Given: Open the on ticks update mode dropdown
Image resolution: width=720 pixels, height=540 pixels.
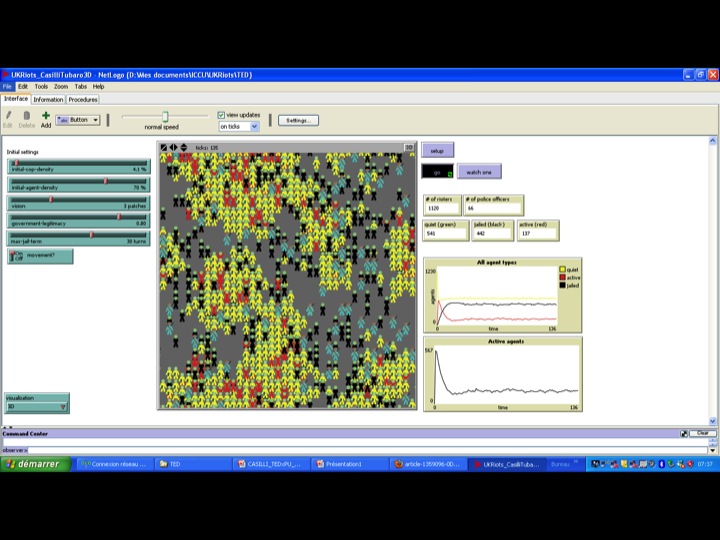Looking at the screenshot, I should (239, 126).
